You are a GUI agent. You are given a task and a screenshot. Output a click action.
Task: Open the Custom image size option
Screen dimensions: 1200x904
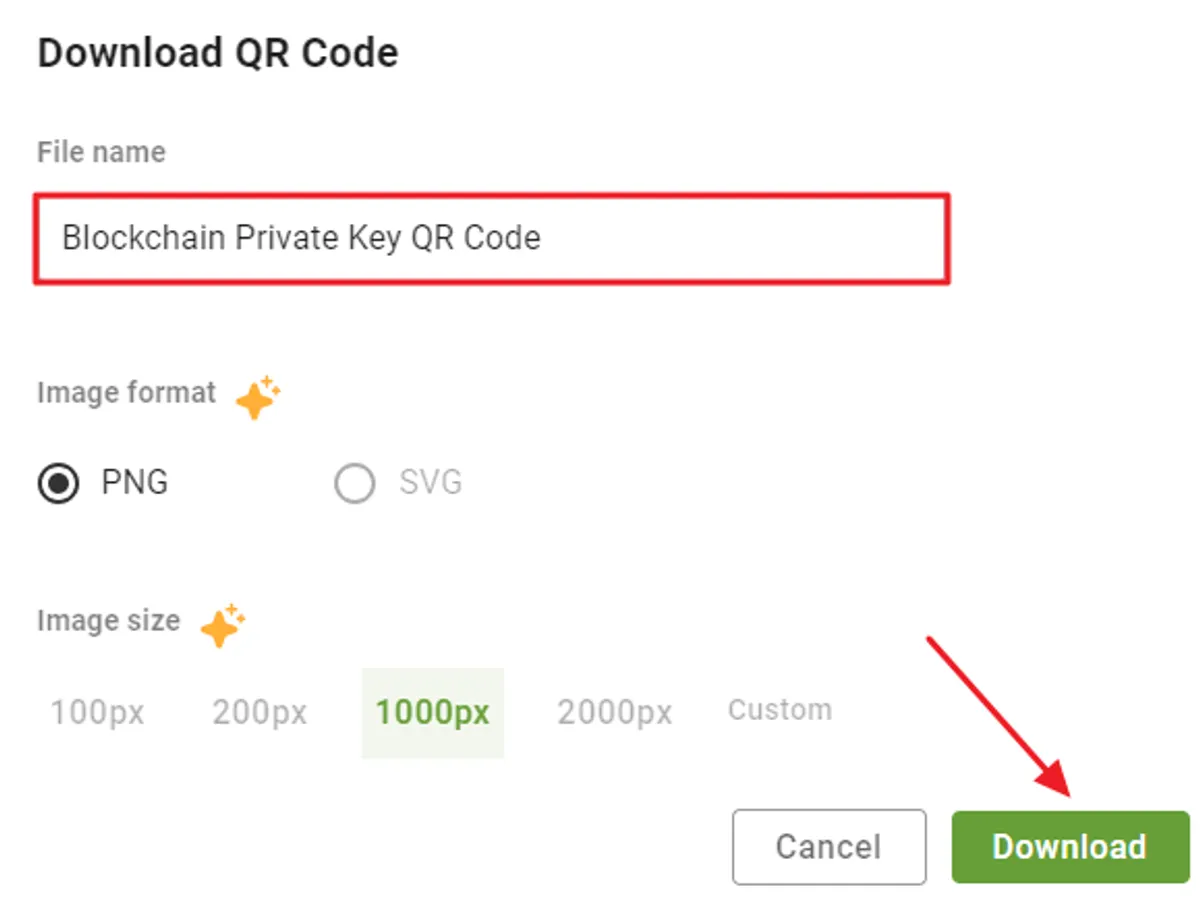tap(779, 710)
